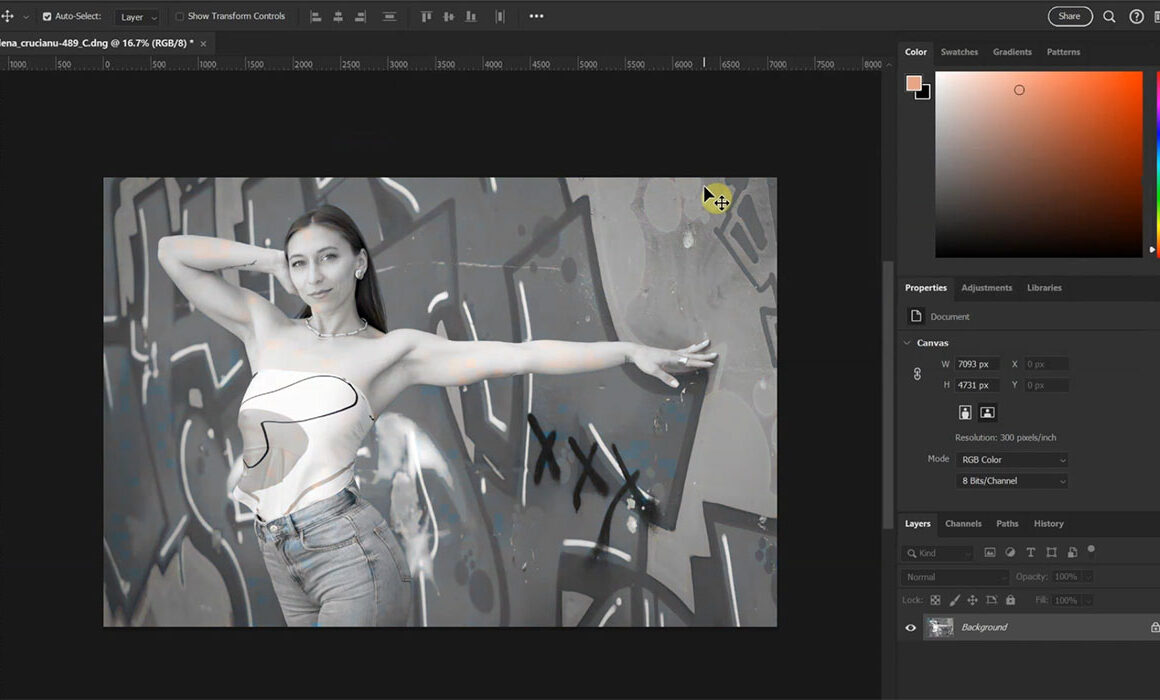Switch to the Channels tab
Viewport: 1160px width, 700px height.
coord(963,524)
